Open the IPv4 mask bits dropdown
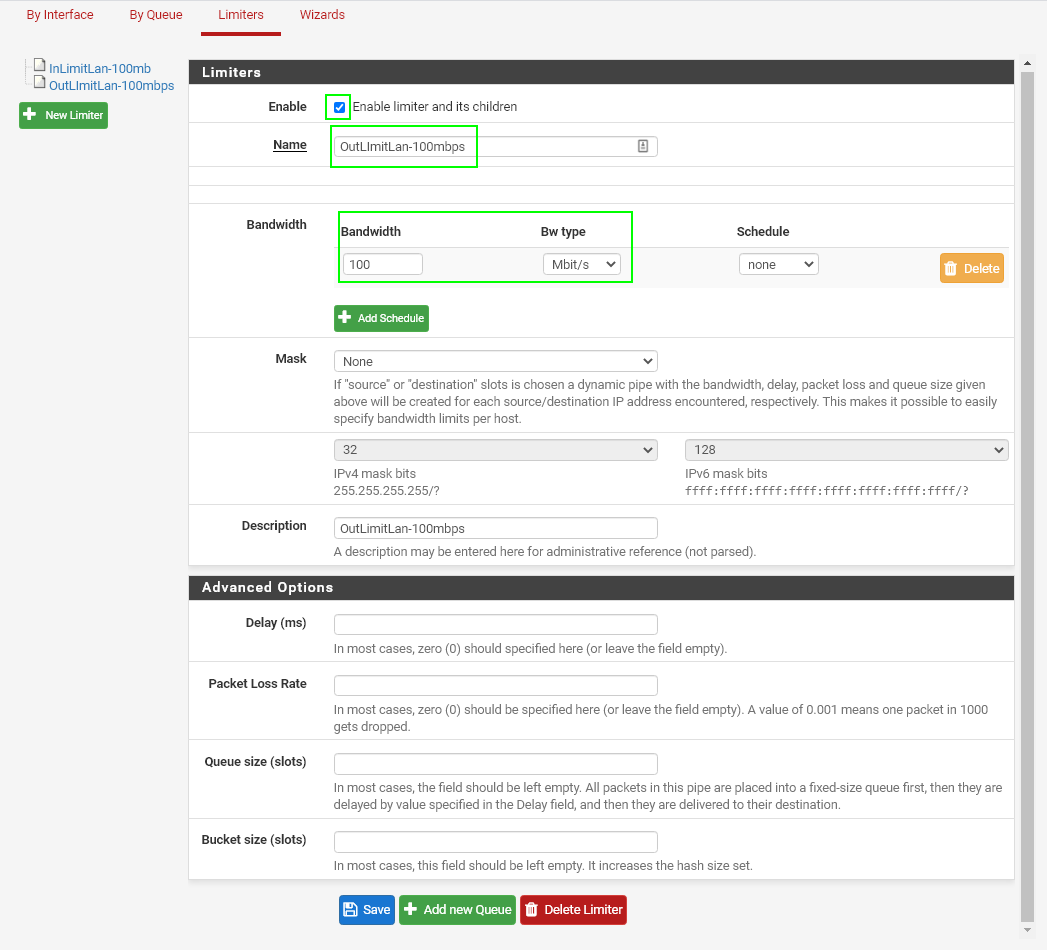 pos(495,450)
